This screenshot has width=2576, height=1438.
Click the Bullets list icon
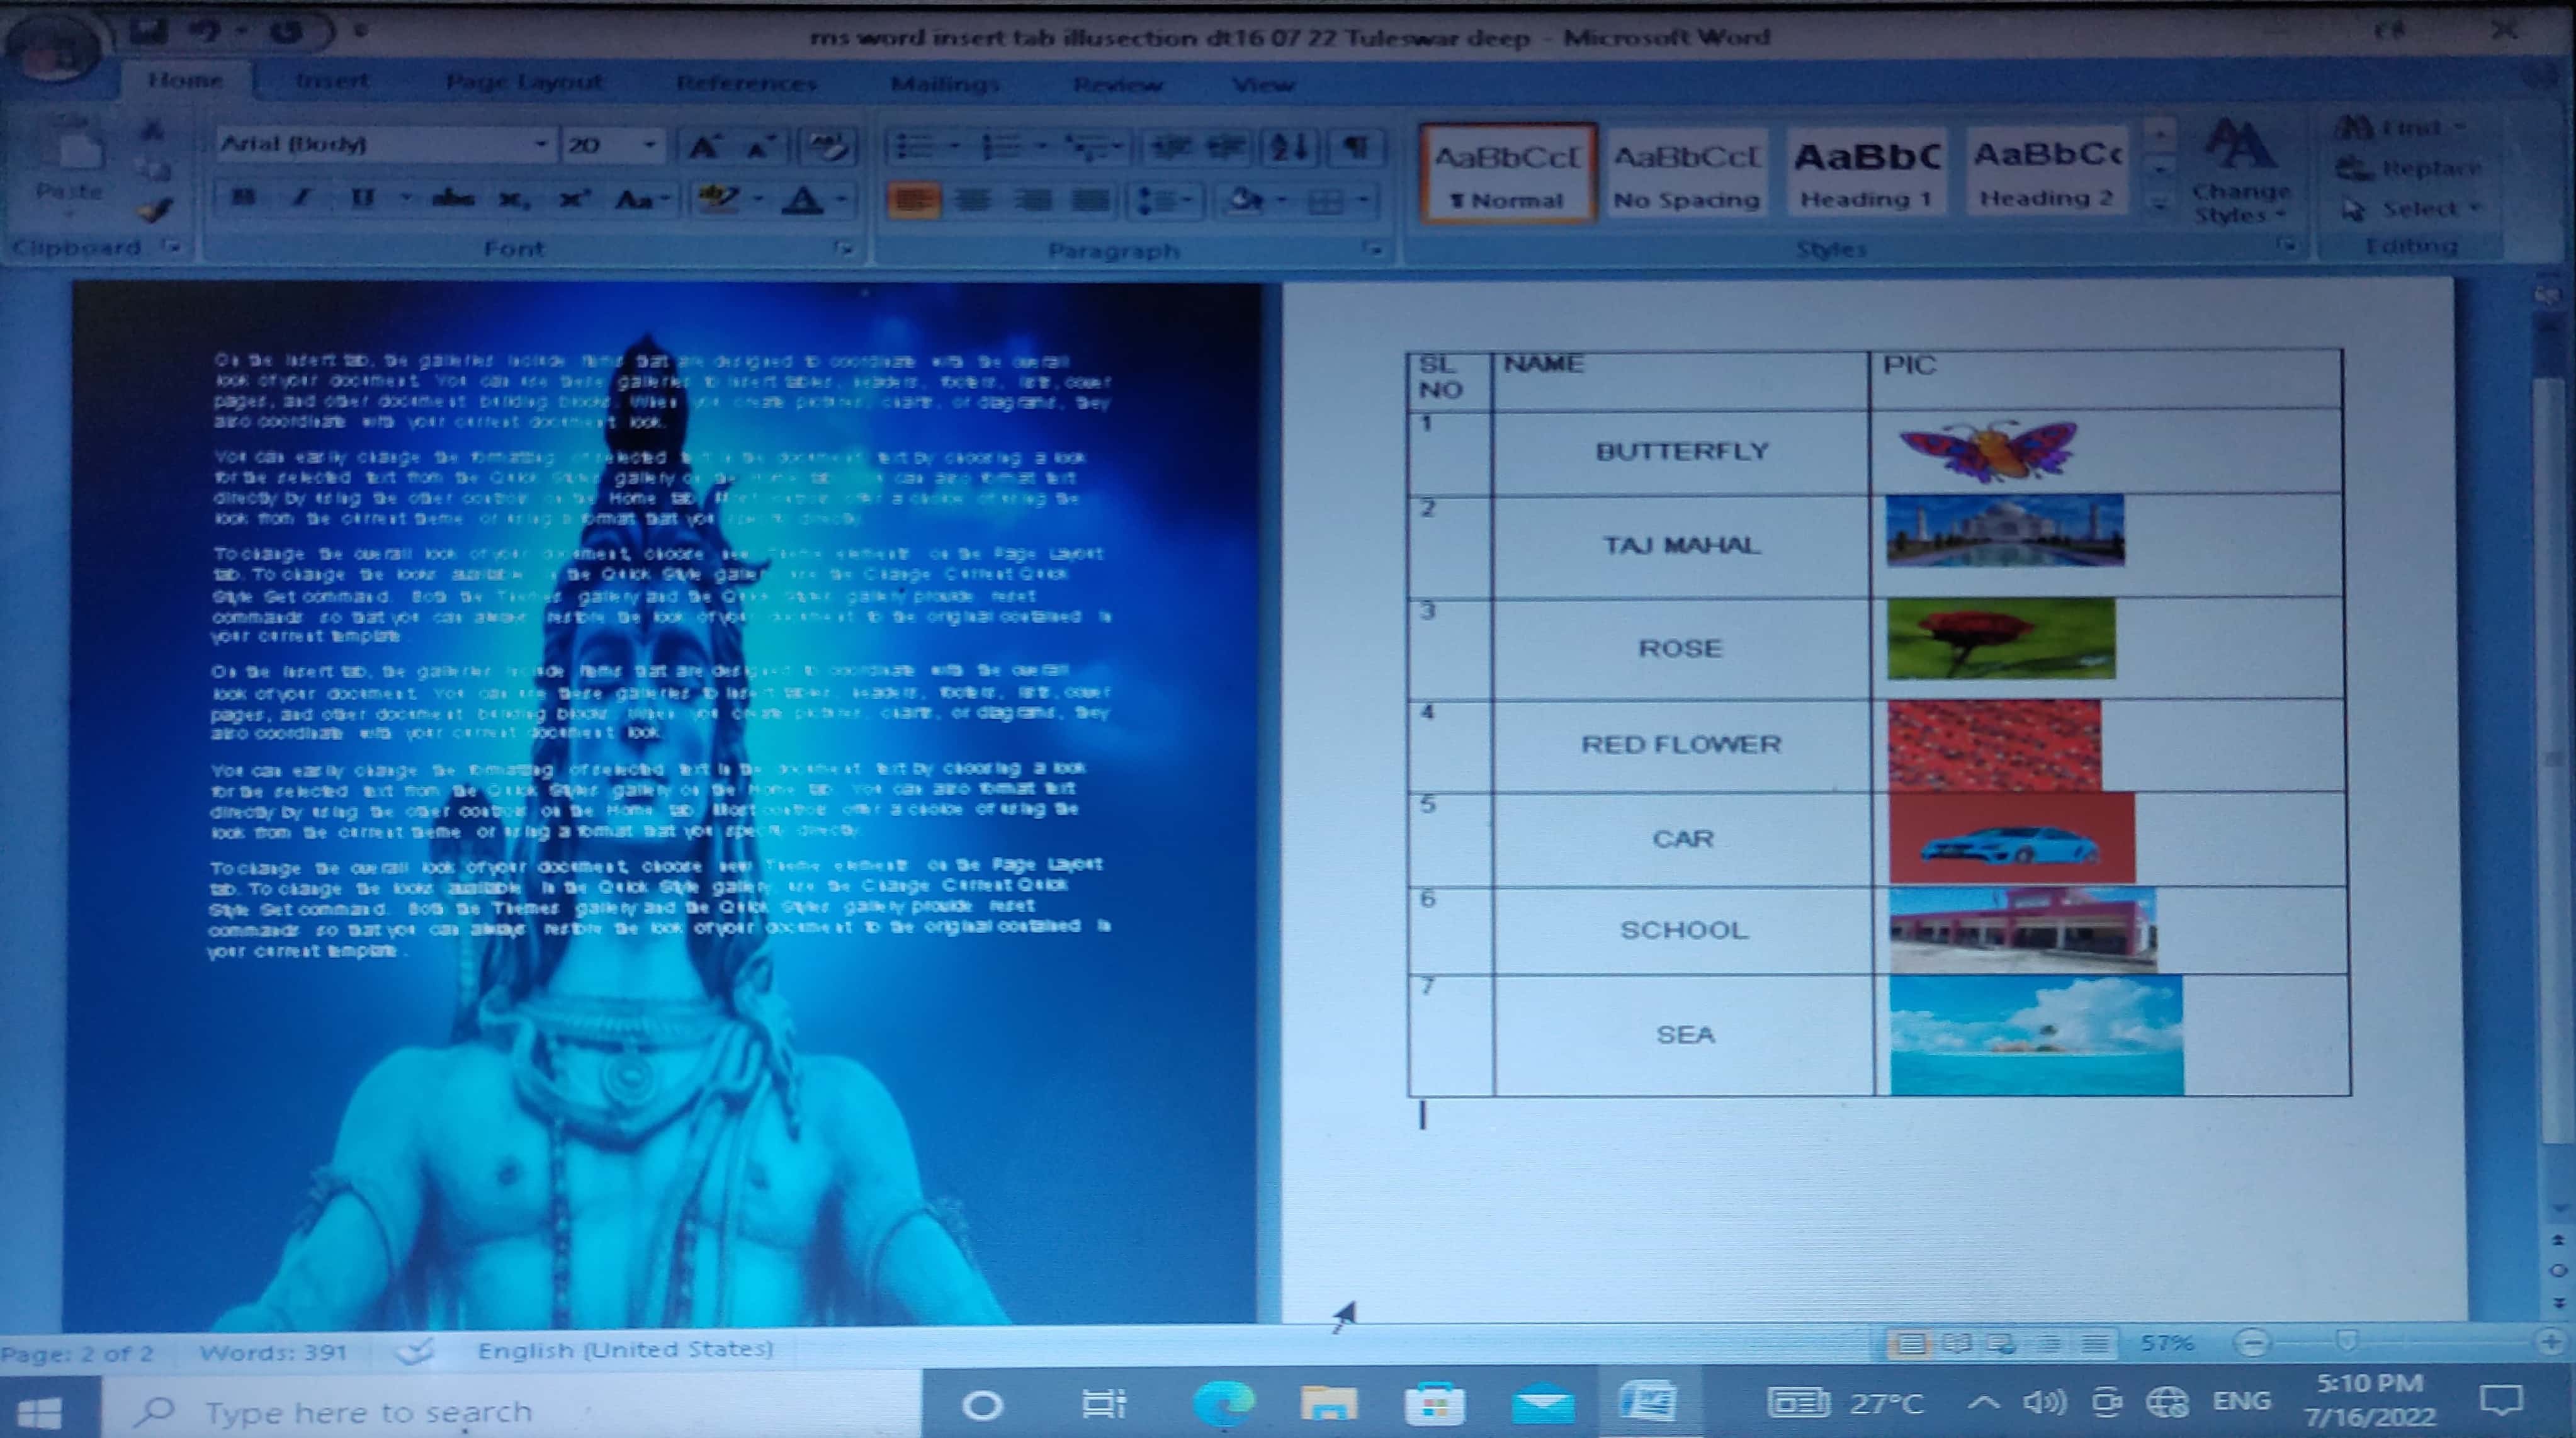(915, 148)
